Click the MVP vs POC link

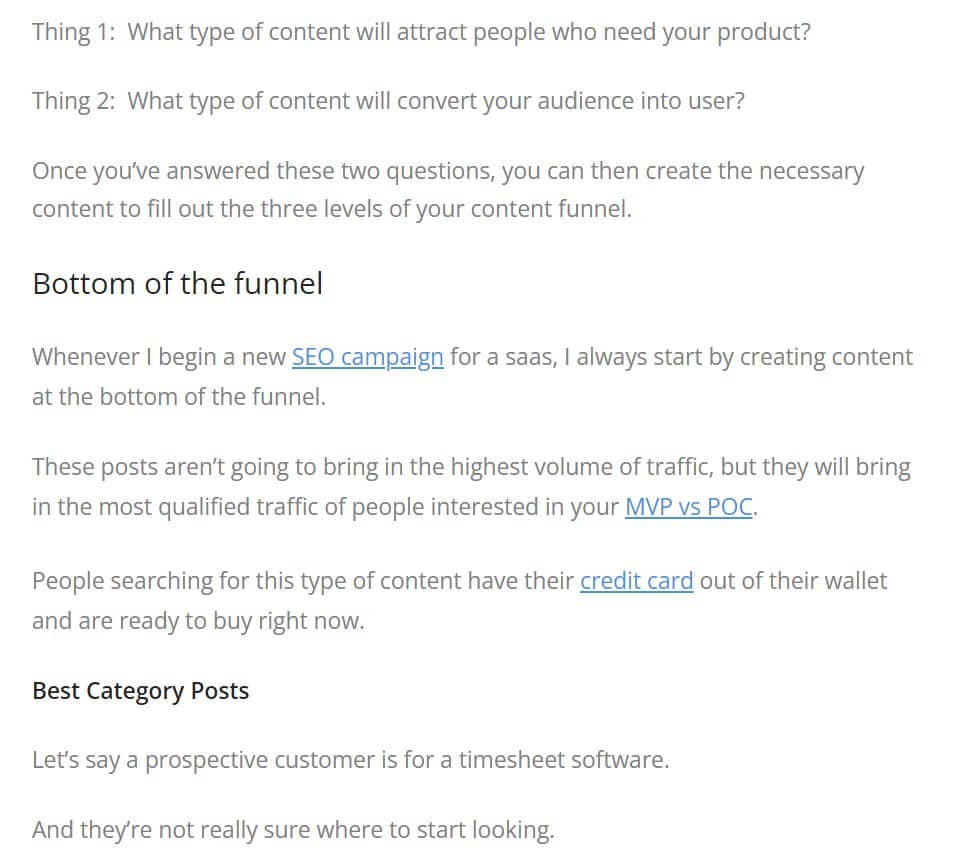click(688, 506)
